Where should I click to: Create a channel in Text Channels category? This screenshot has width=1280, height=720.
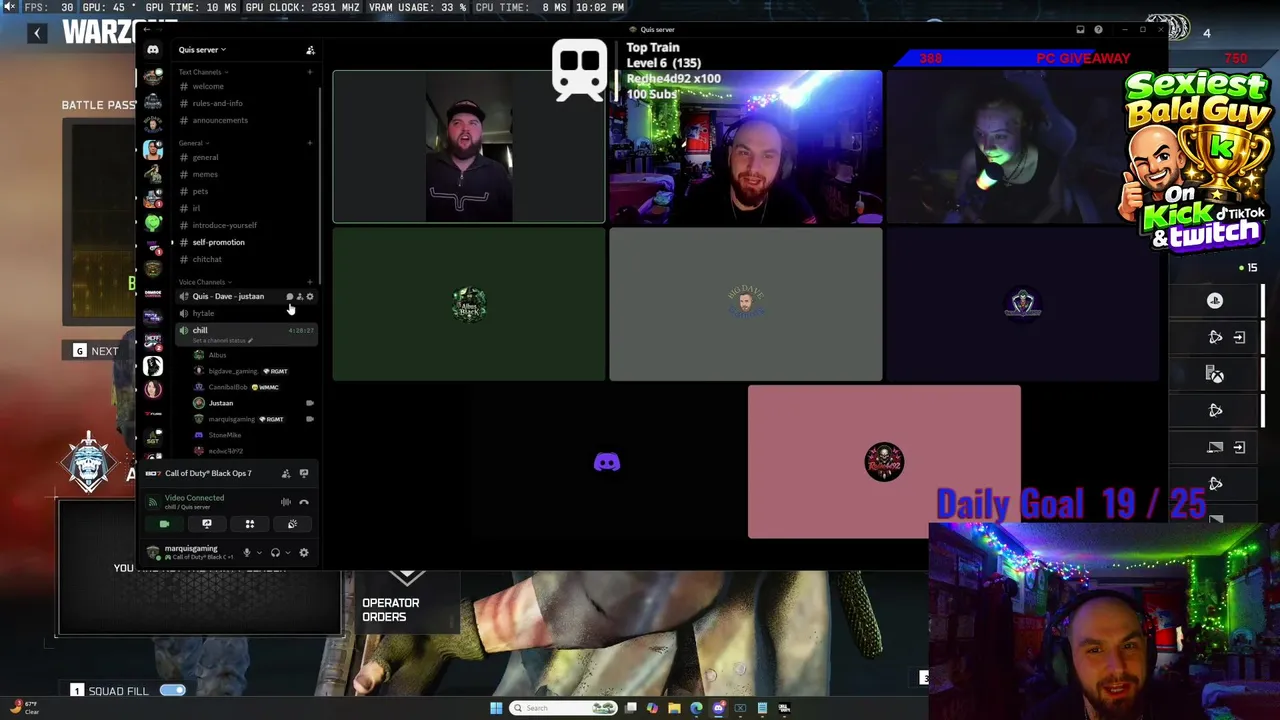tap(309, 72)
